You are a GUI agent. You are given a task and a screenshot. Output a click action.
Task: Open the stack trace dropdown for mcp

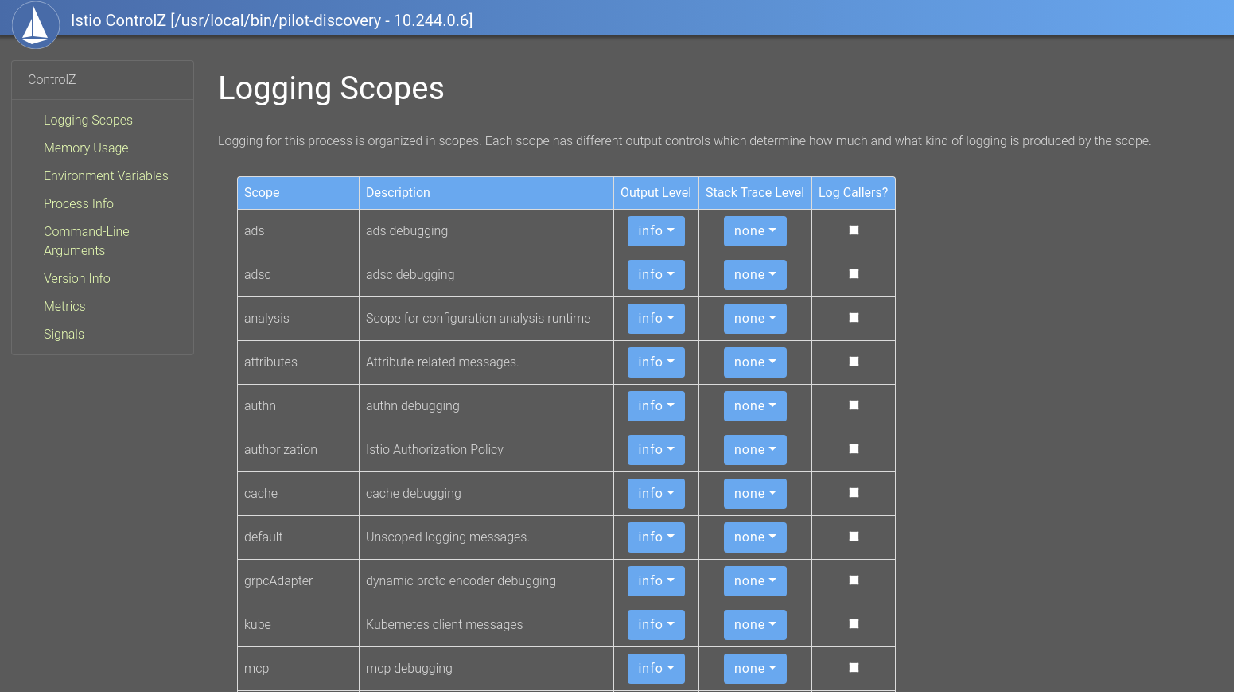coord(755,668)
